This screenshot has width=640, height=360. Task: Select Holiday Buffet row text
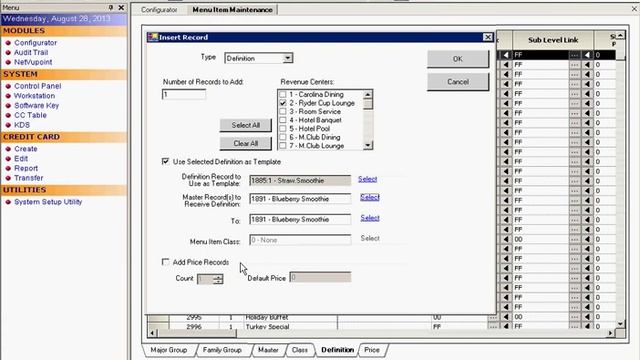[x=267, y=317]
